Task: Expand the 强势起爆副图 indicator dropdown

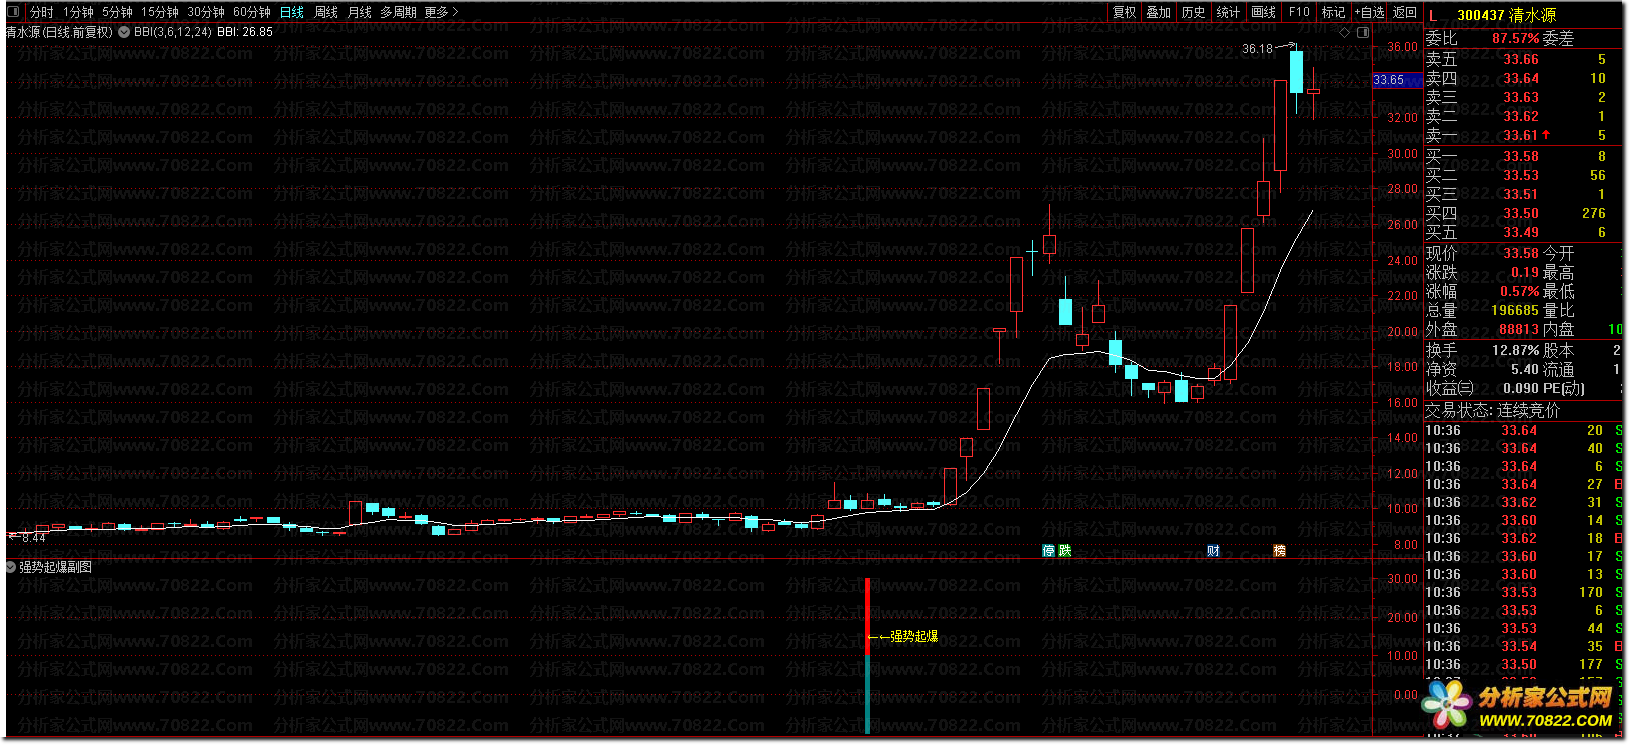Action: [x=11, y=567]
